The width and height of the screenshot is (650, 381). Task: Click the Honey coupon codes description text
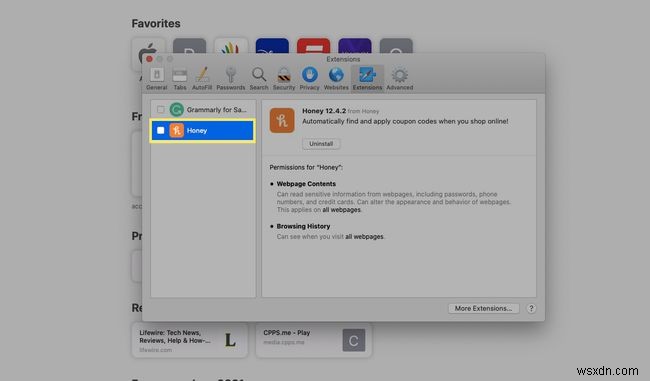(405, 121)
